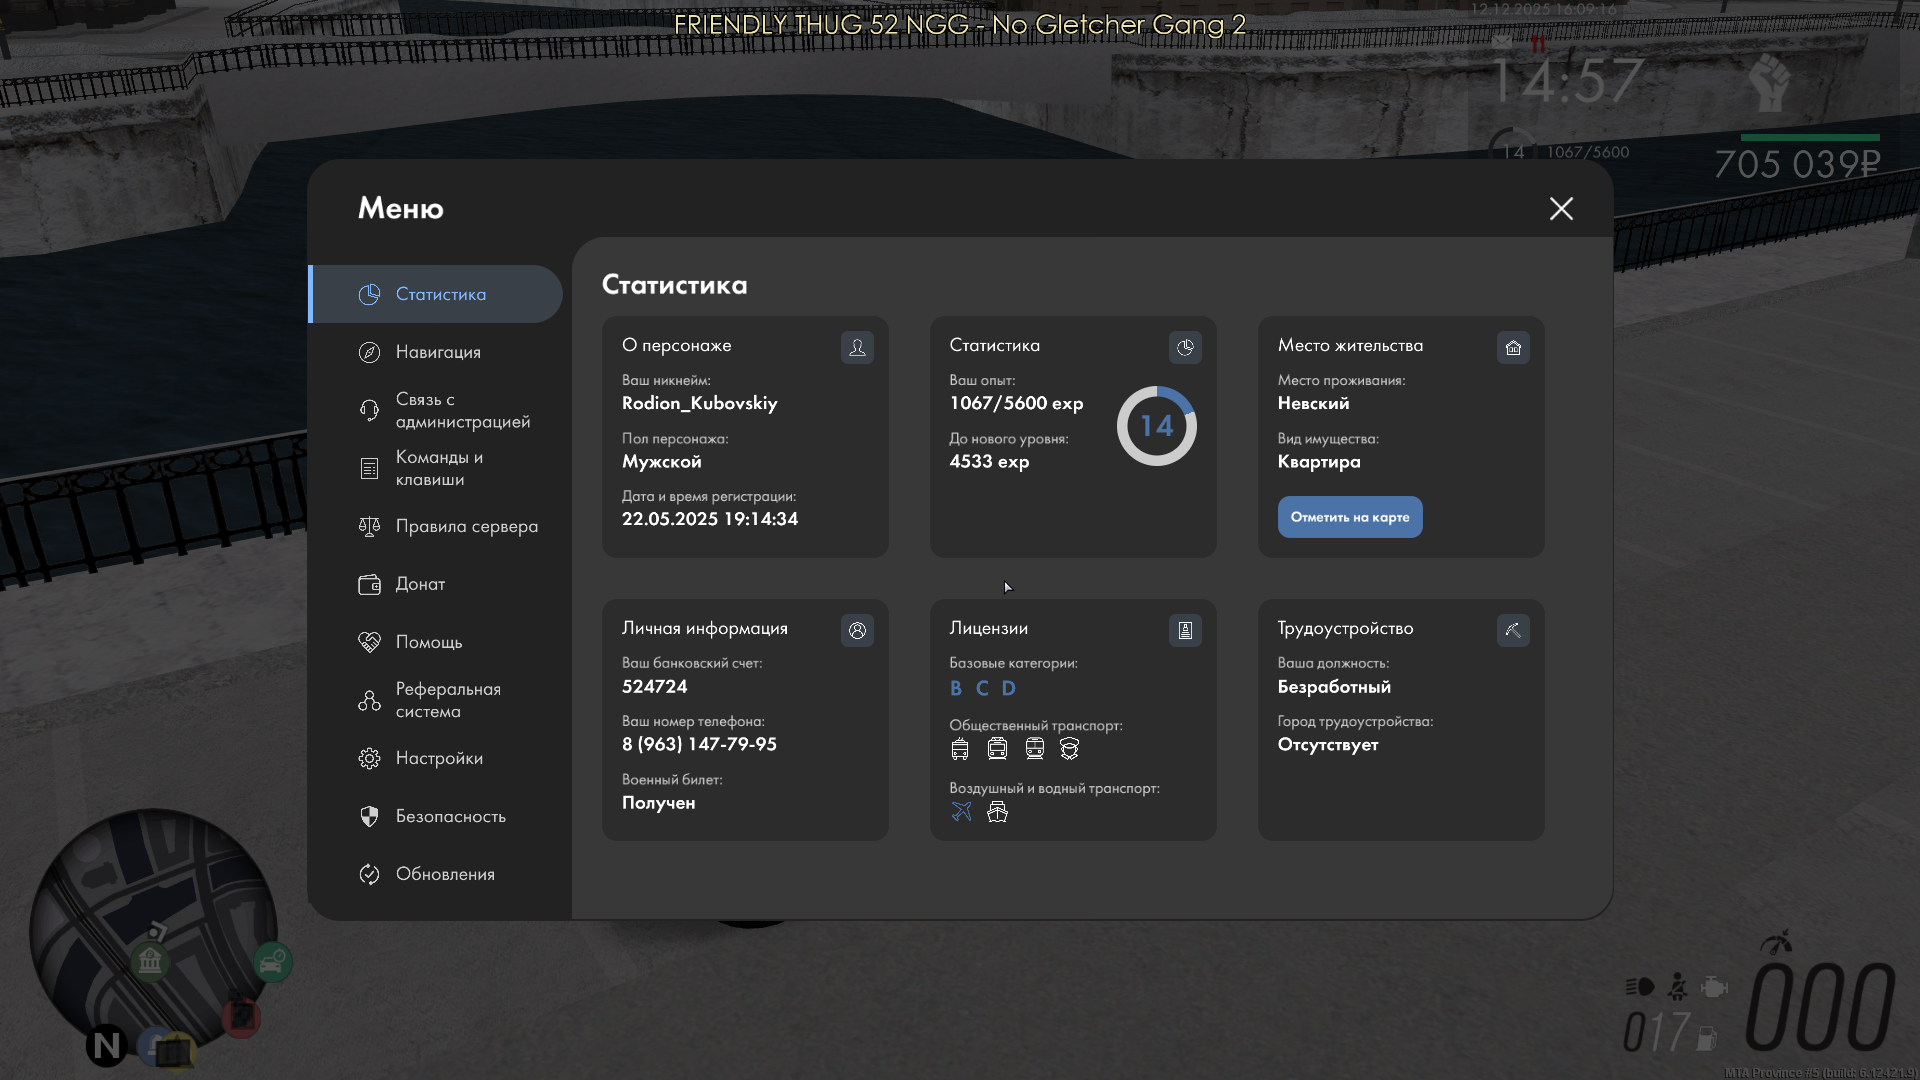
Task: Click the level 14 circular progress indicator
Action: click(1156, 426)
